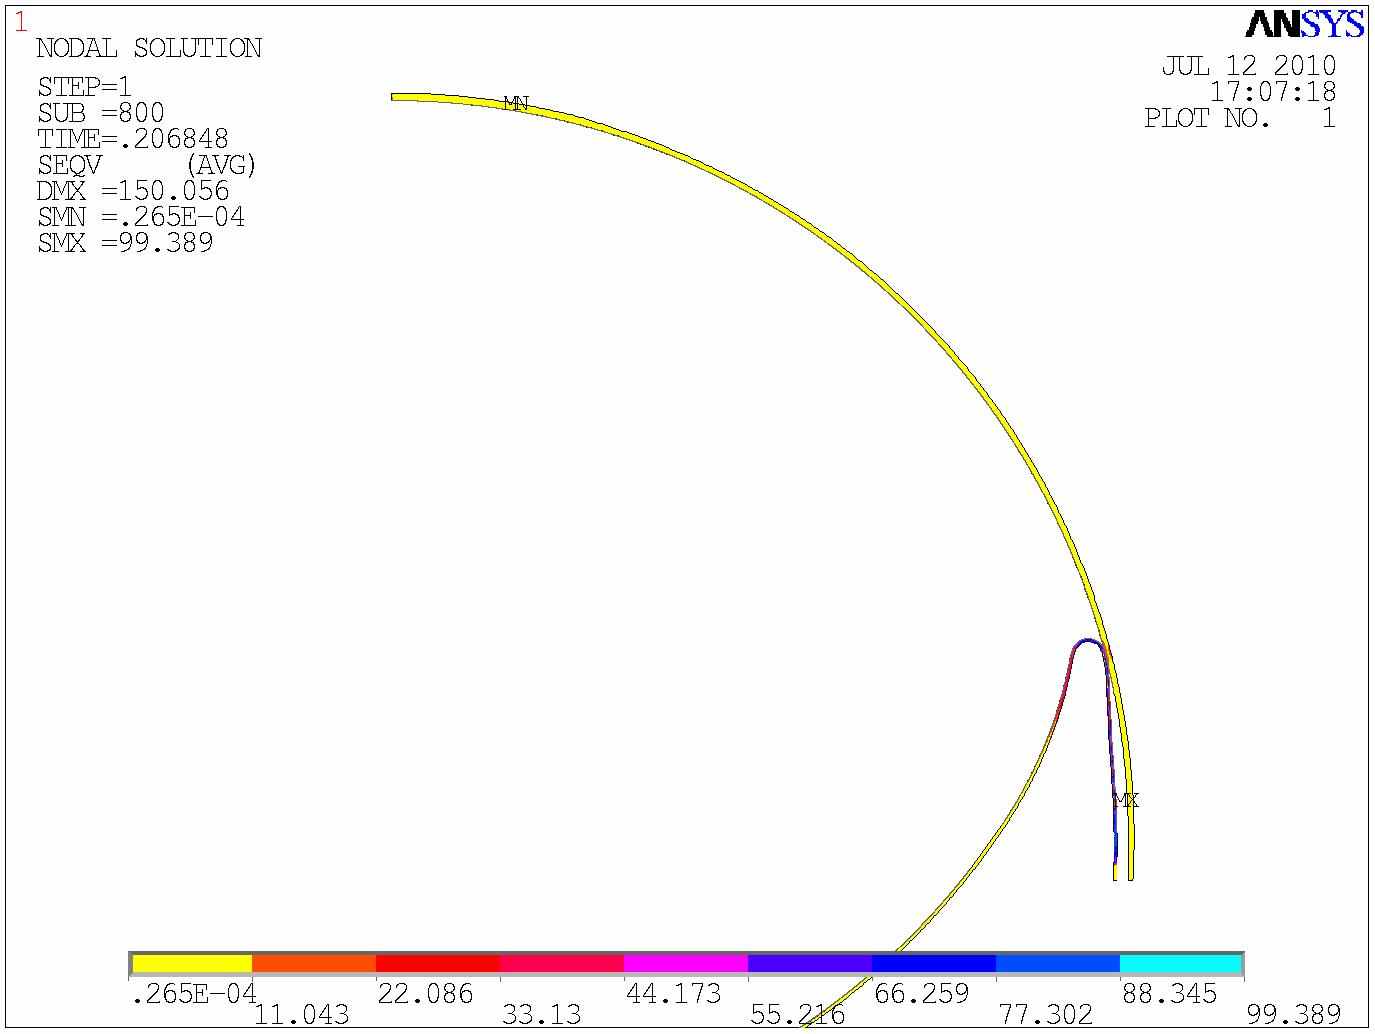Click the dark blue legend swatch
The image size is (1375, 1034).
[934, 963]
